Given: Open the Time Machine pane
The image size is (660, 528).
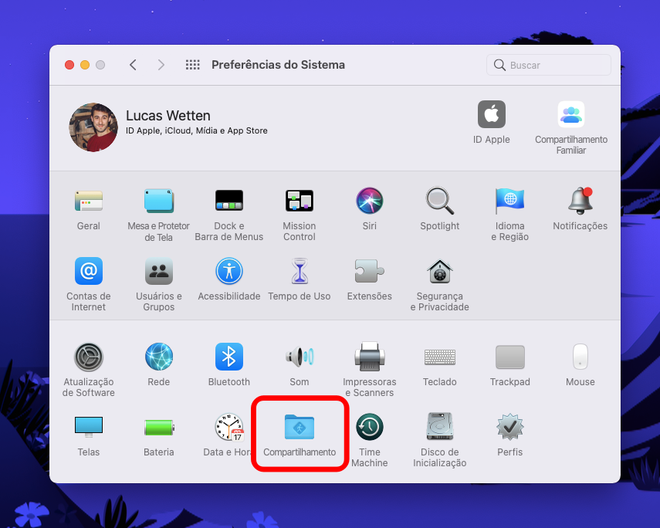Looking at the screenshot, I should 370,427.
